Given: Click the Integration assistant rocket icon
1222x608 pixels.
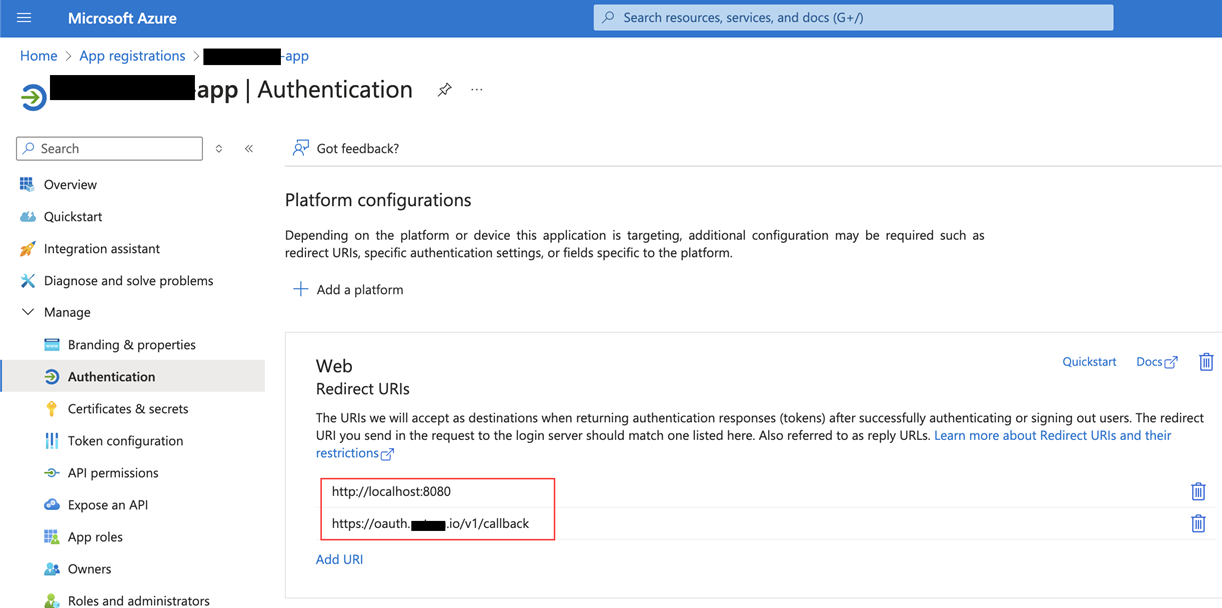Looking at the screenshot, I should 27,249.
